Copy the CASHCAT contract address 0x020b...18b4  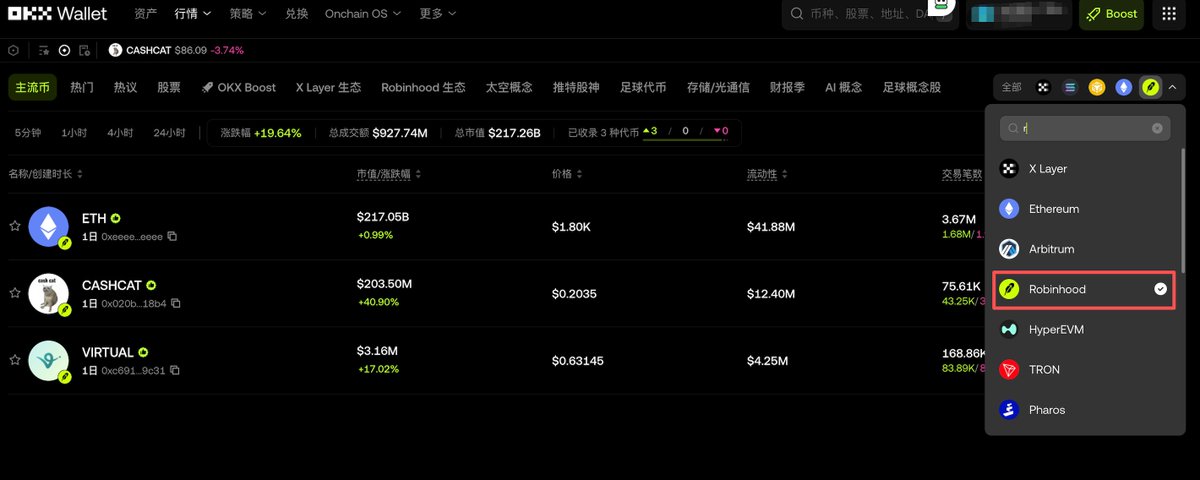point(175,303)
